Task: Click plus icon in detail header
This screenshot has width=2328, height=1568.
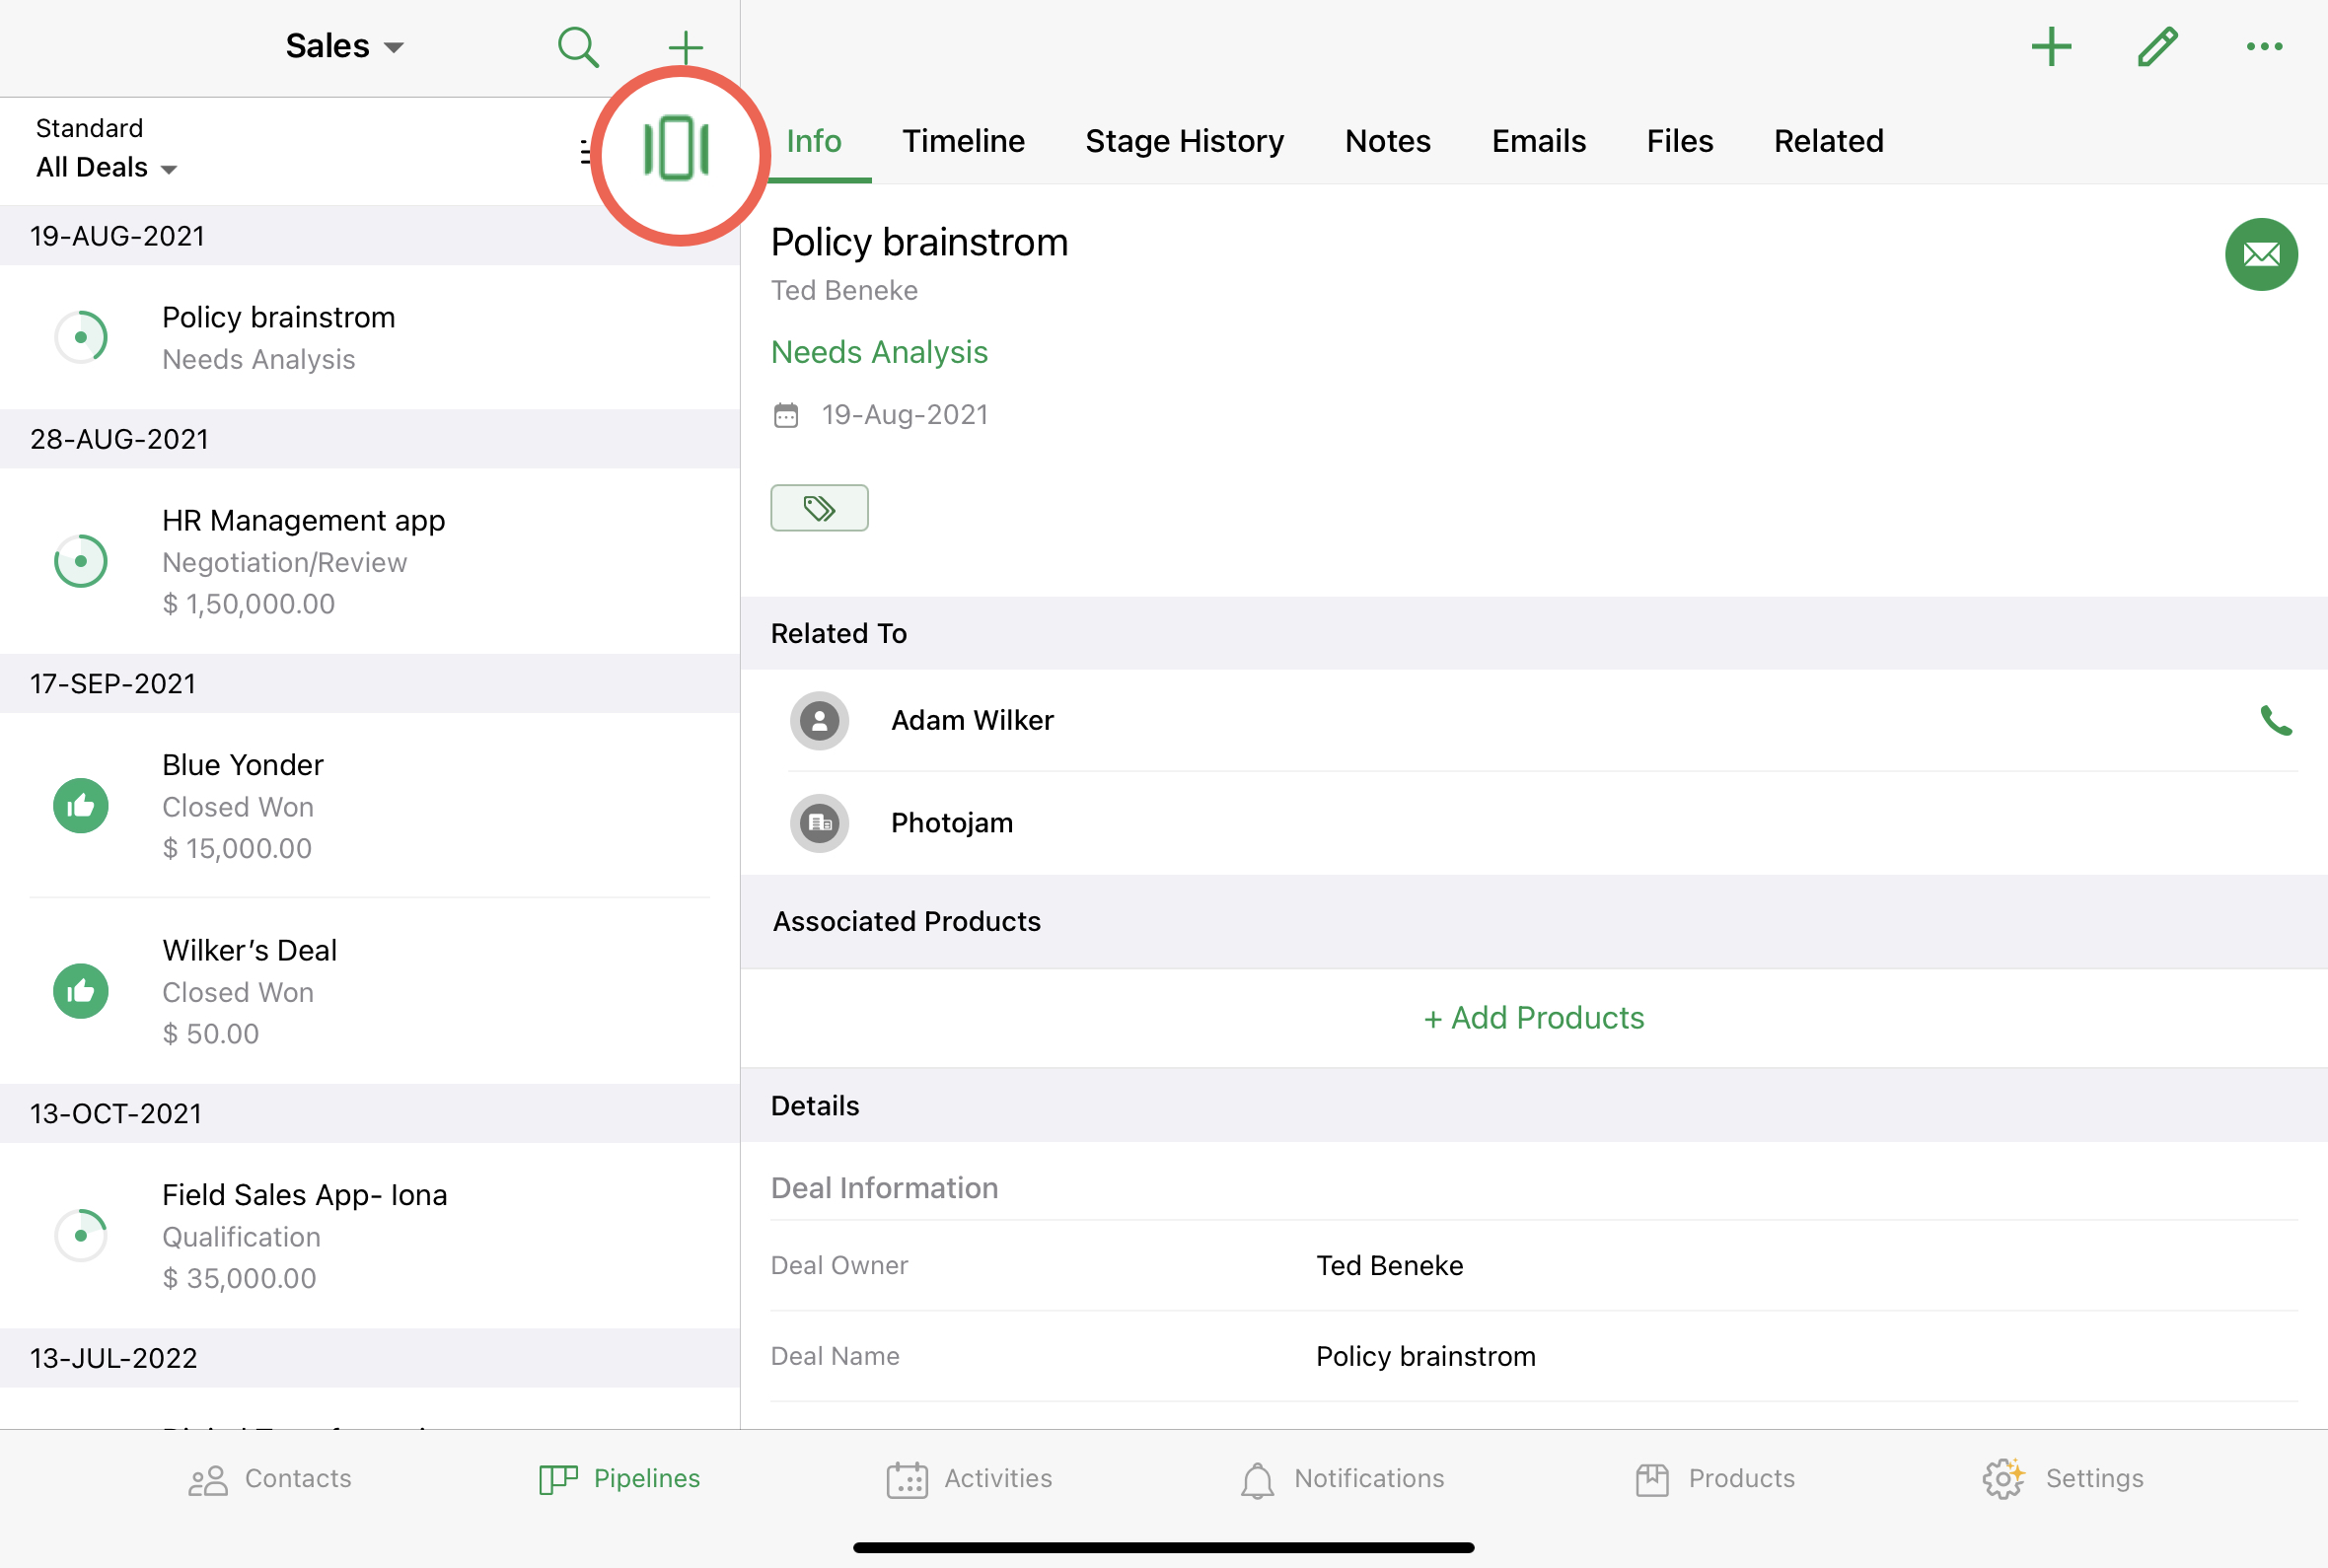Action: point(2050,47)
